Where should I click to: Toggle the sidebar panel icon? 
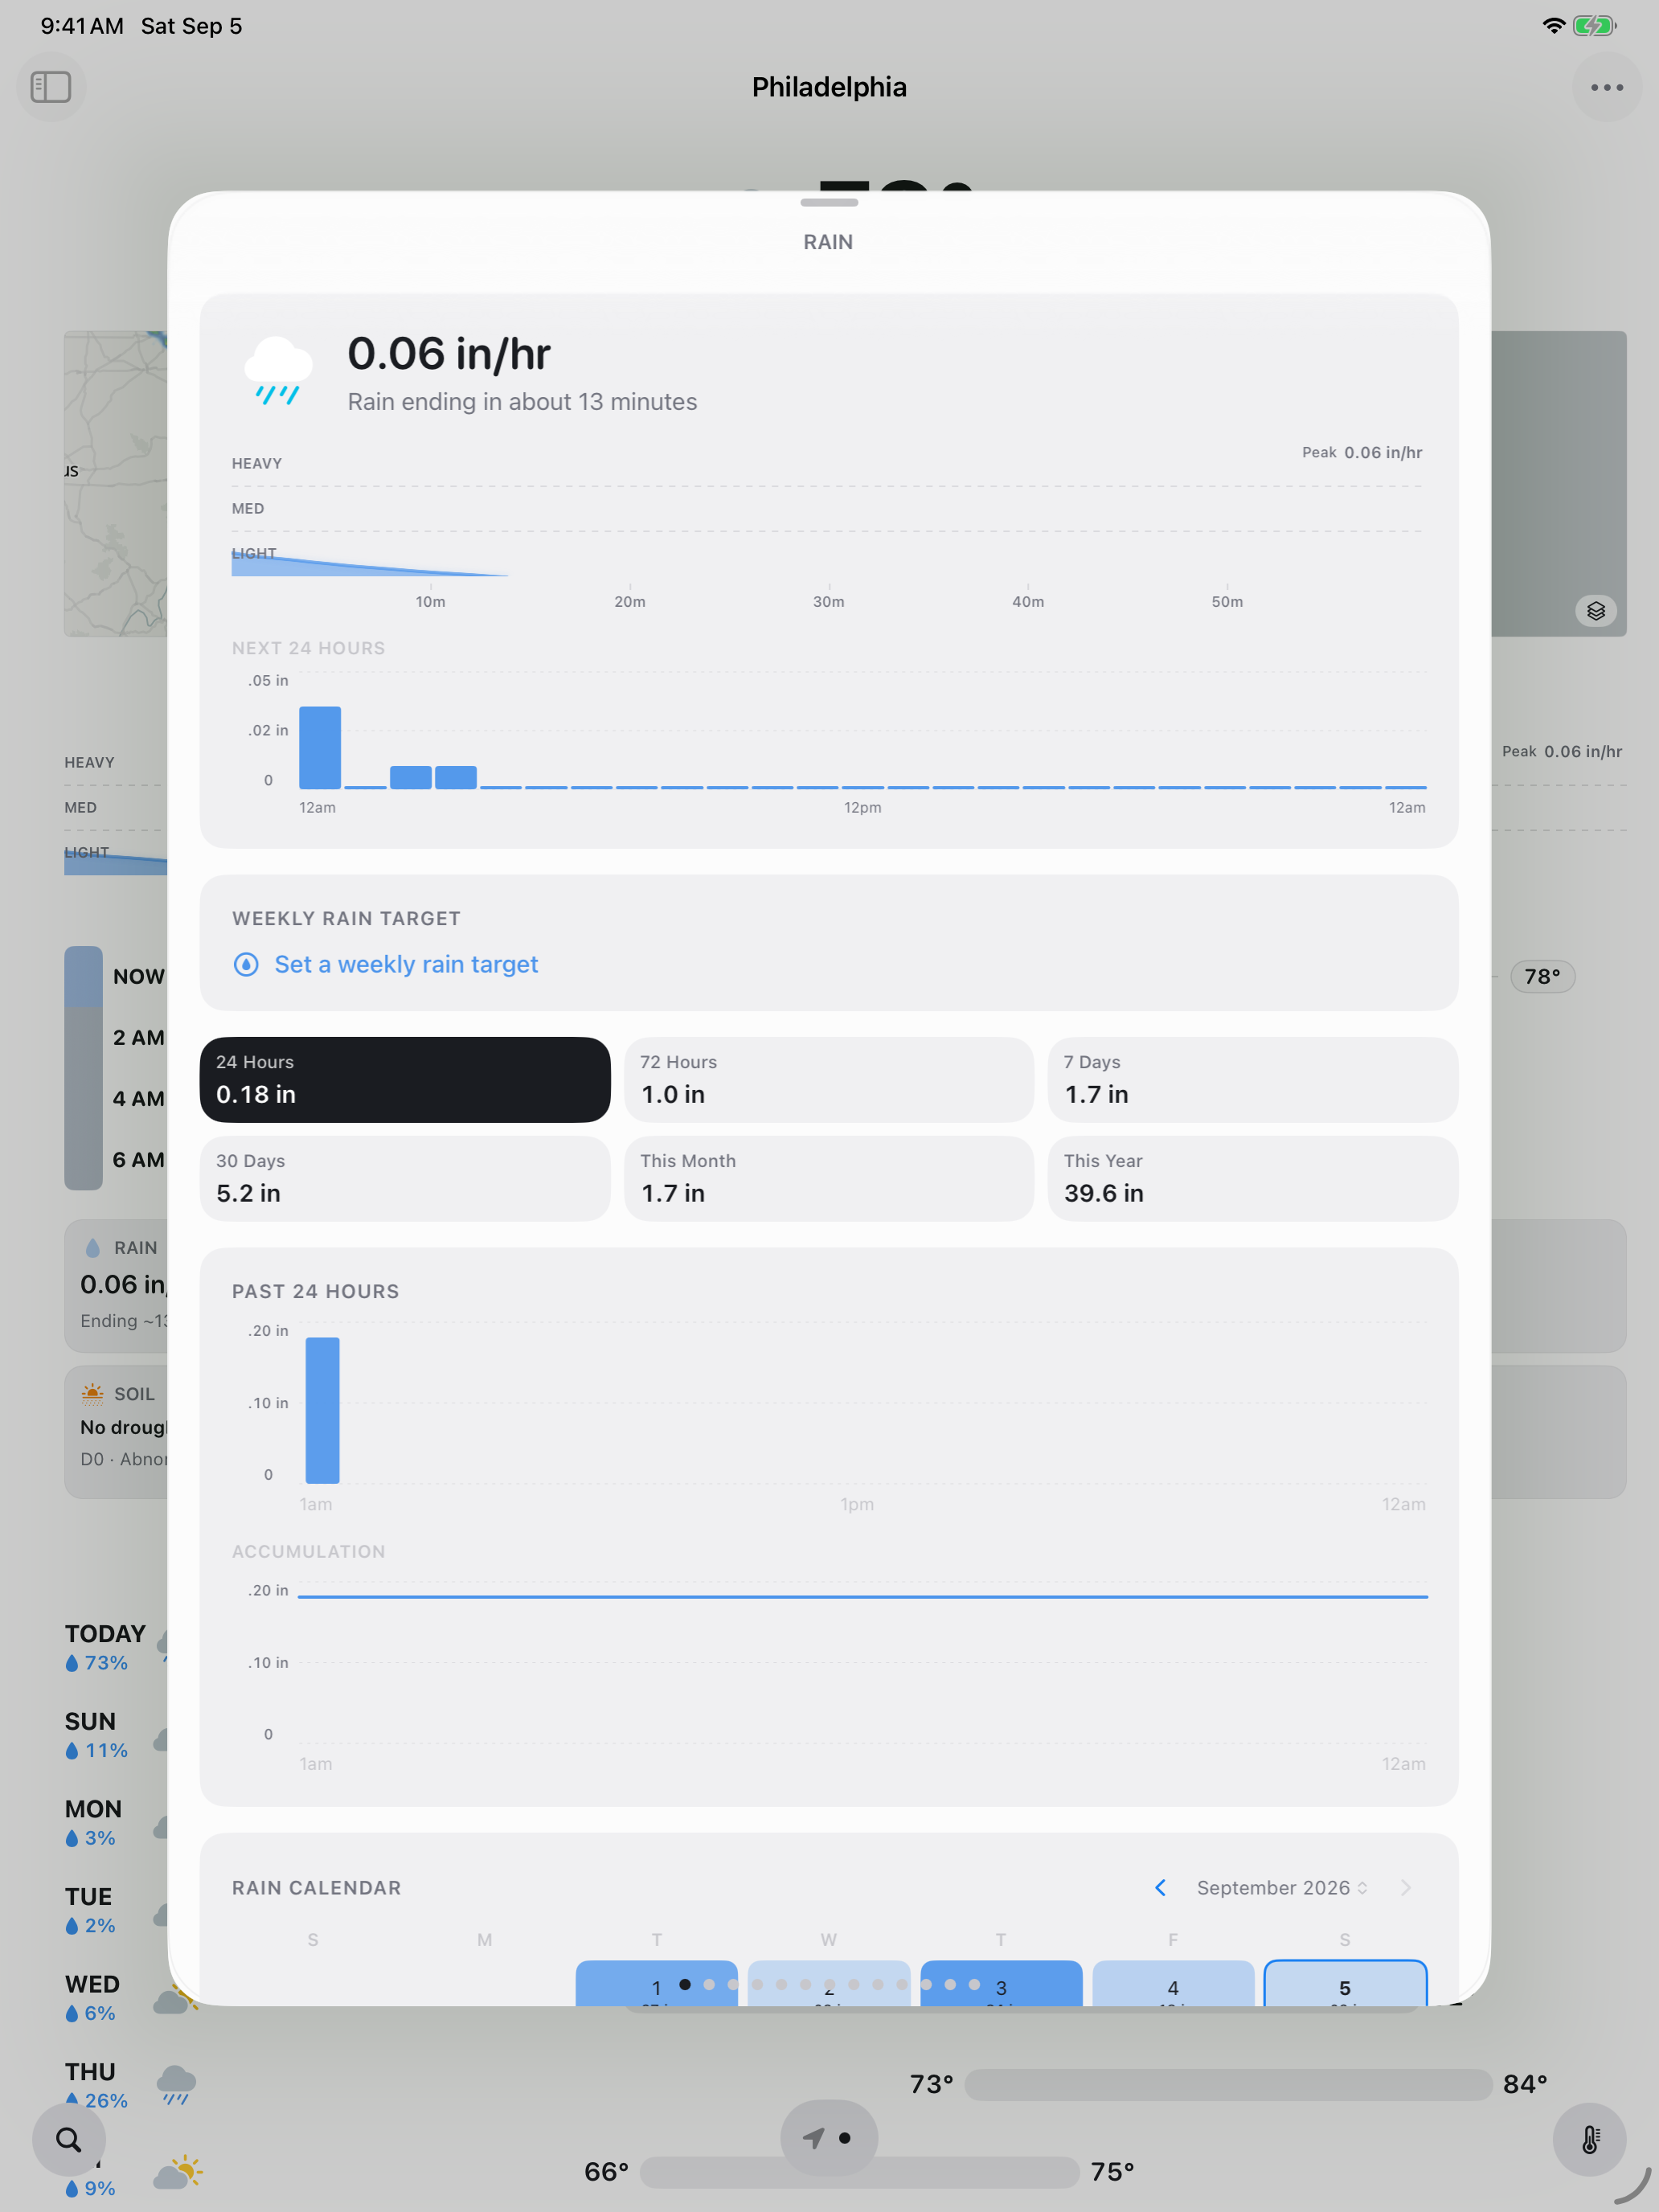[x=51, y=87]
